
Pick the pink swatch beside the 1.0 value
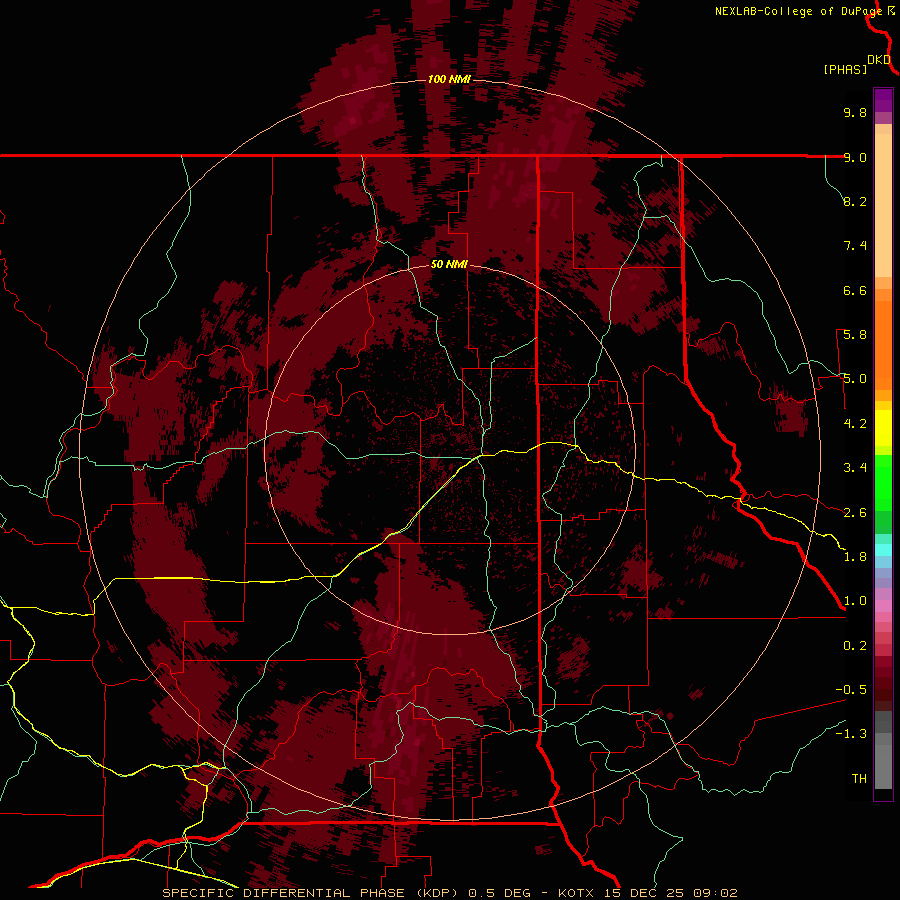[883, 606]
